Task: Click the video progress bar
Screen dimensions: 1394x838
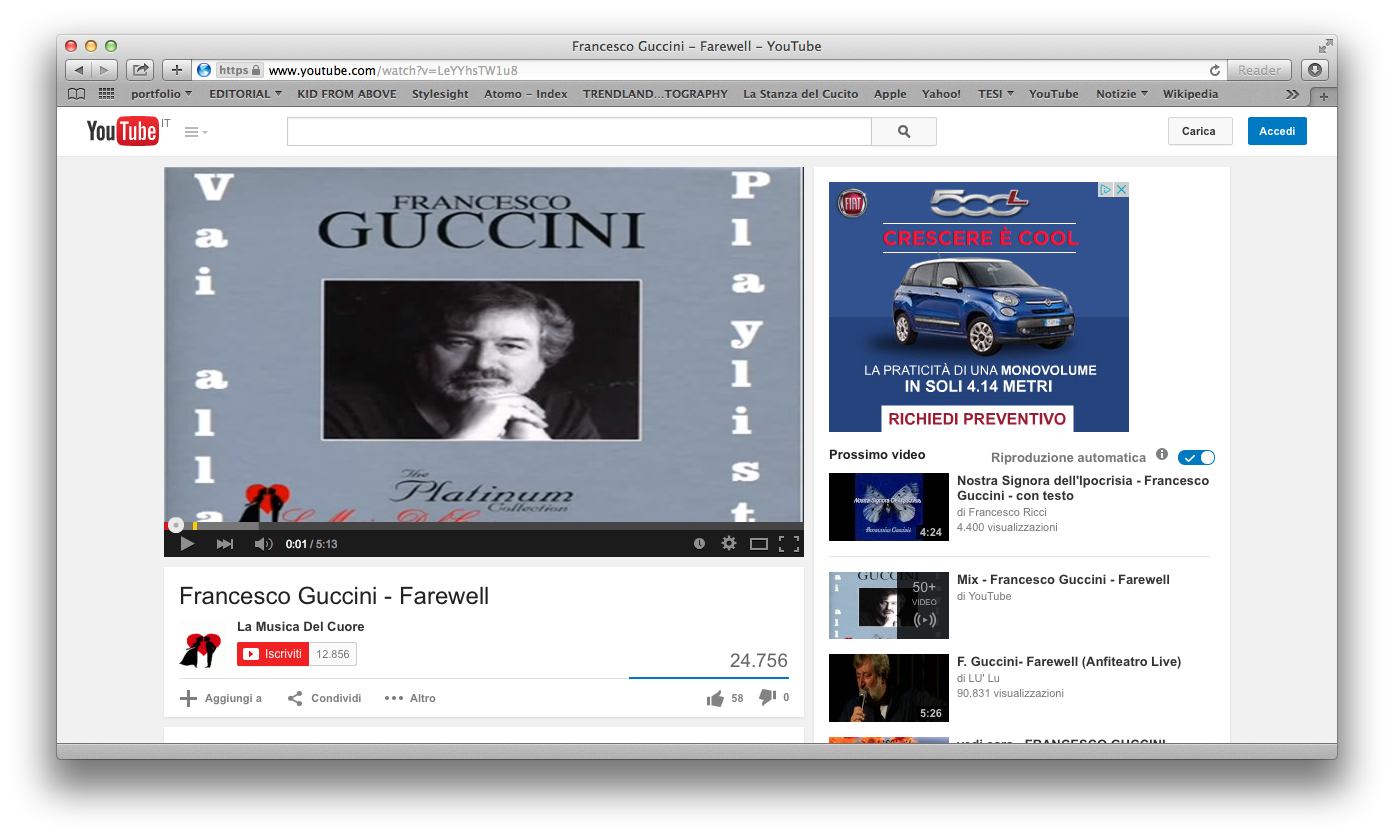Action: [480, 525]
